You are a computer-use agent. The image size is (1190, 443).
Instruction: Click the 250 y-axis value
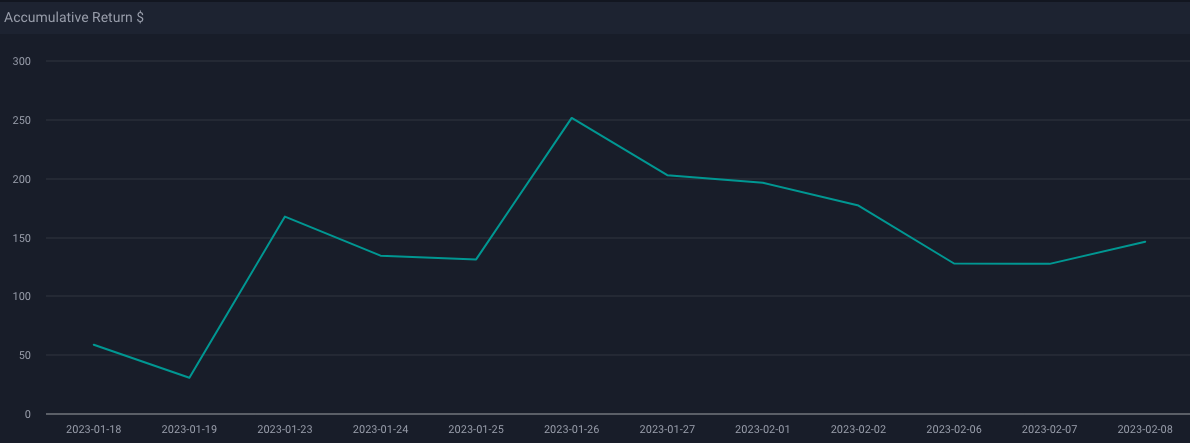pos(24,120)
